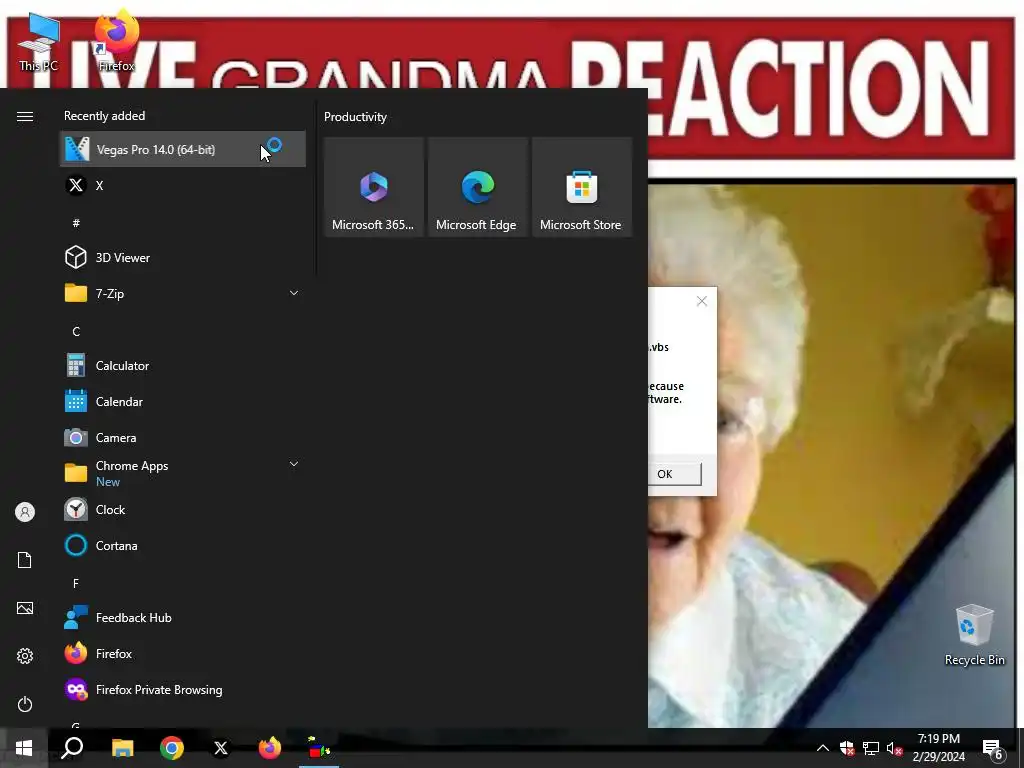
Task: Open the 7-Zip folder entry
Action: [182, 293]
